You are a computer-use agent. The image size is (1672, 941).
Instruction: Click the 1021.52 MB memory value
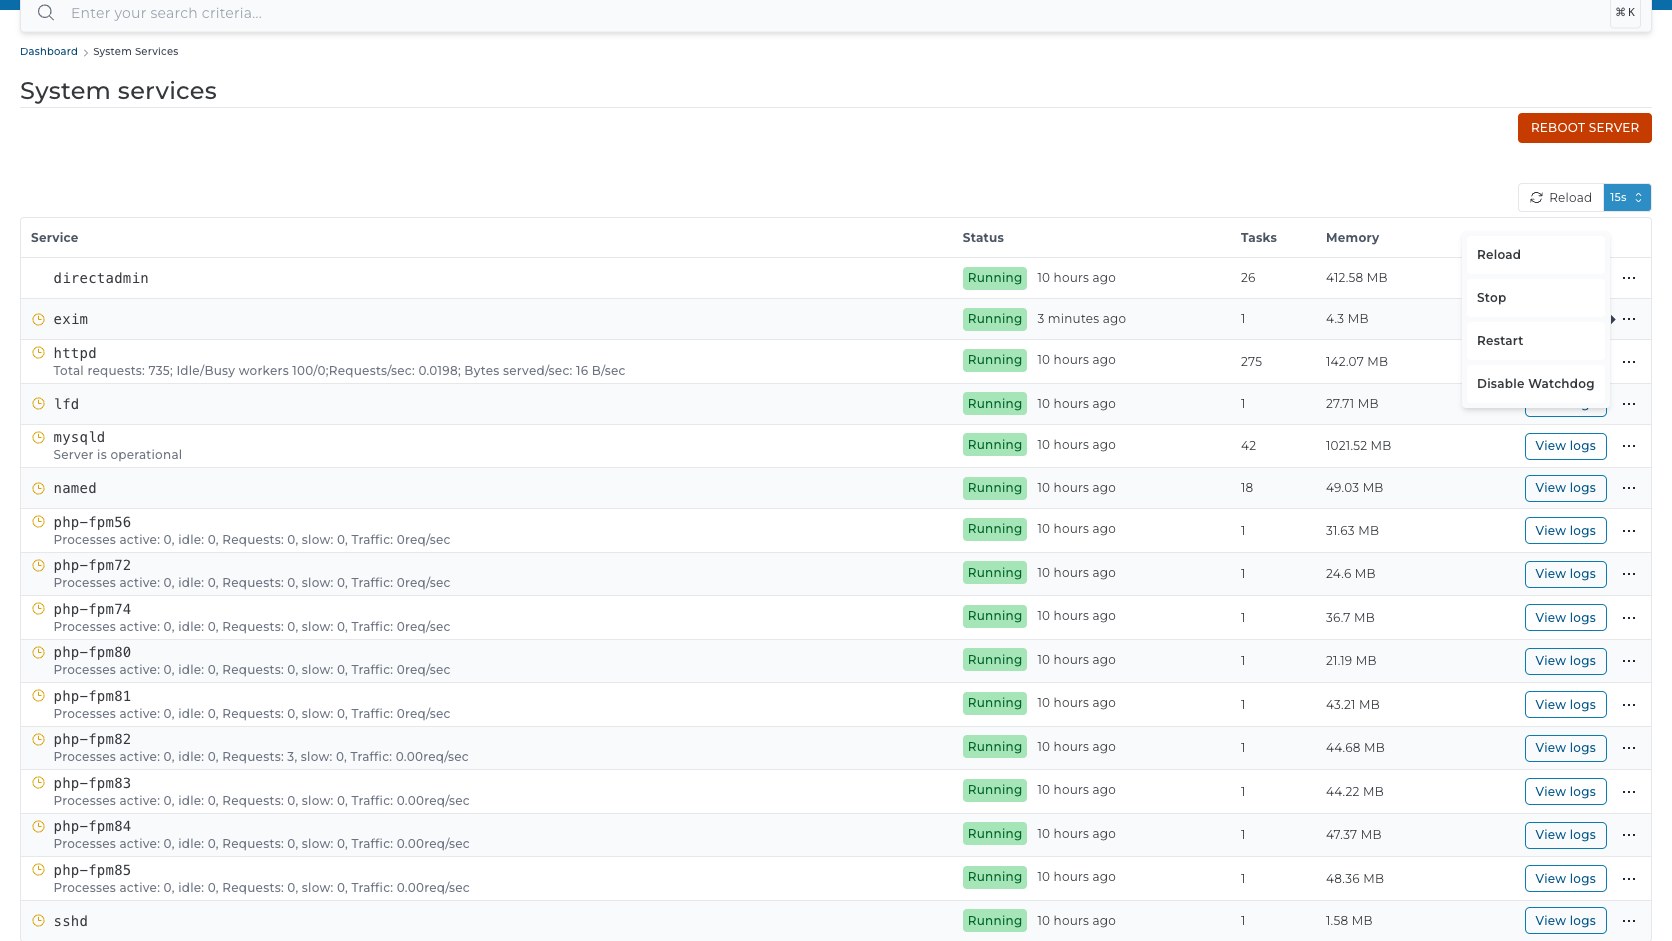click(x=1358, y=446)
